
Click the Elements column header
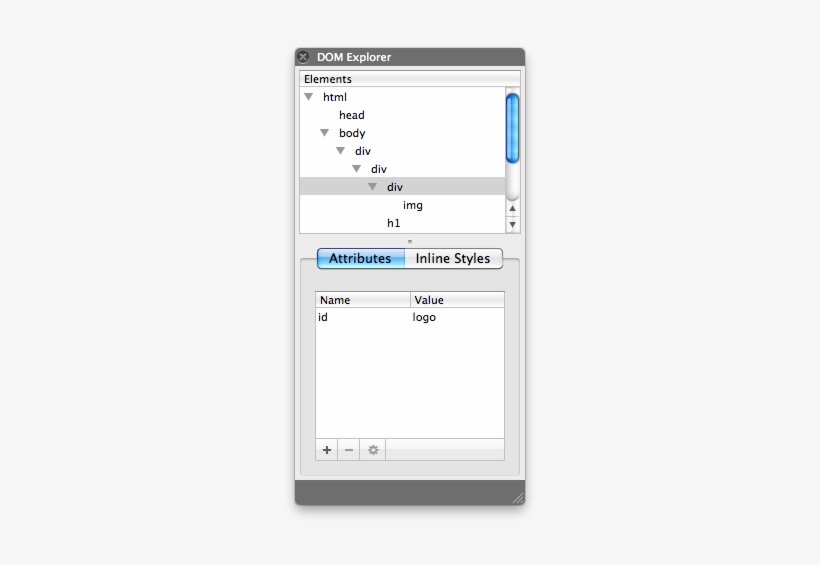tap(410, 79)
